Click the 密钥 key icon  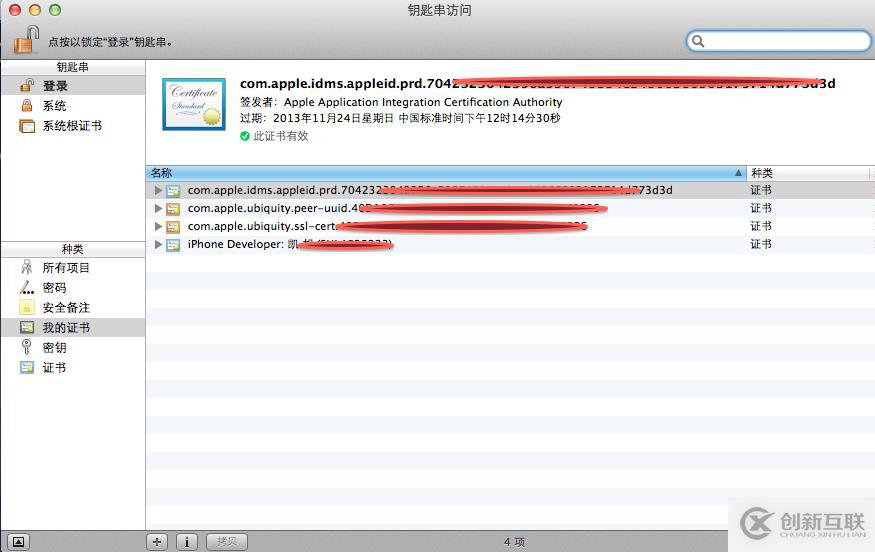coord(26,347)
